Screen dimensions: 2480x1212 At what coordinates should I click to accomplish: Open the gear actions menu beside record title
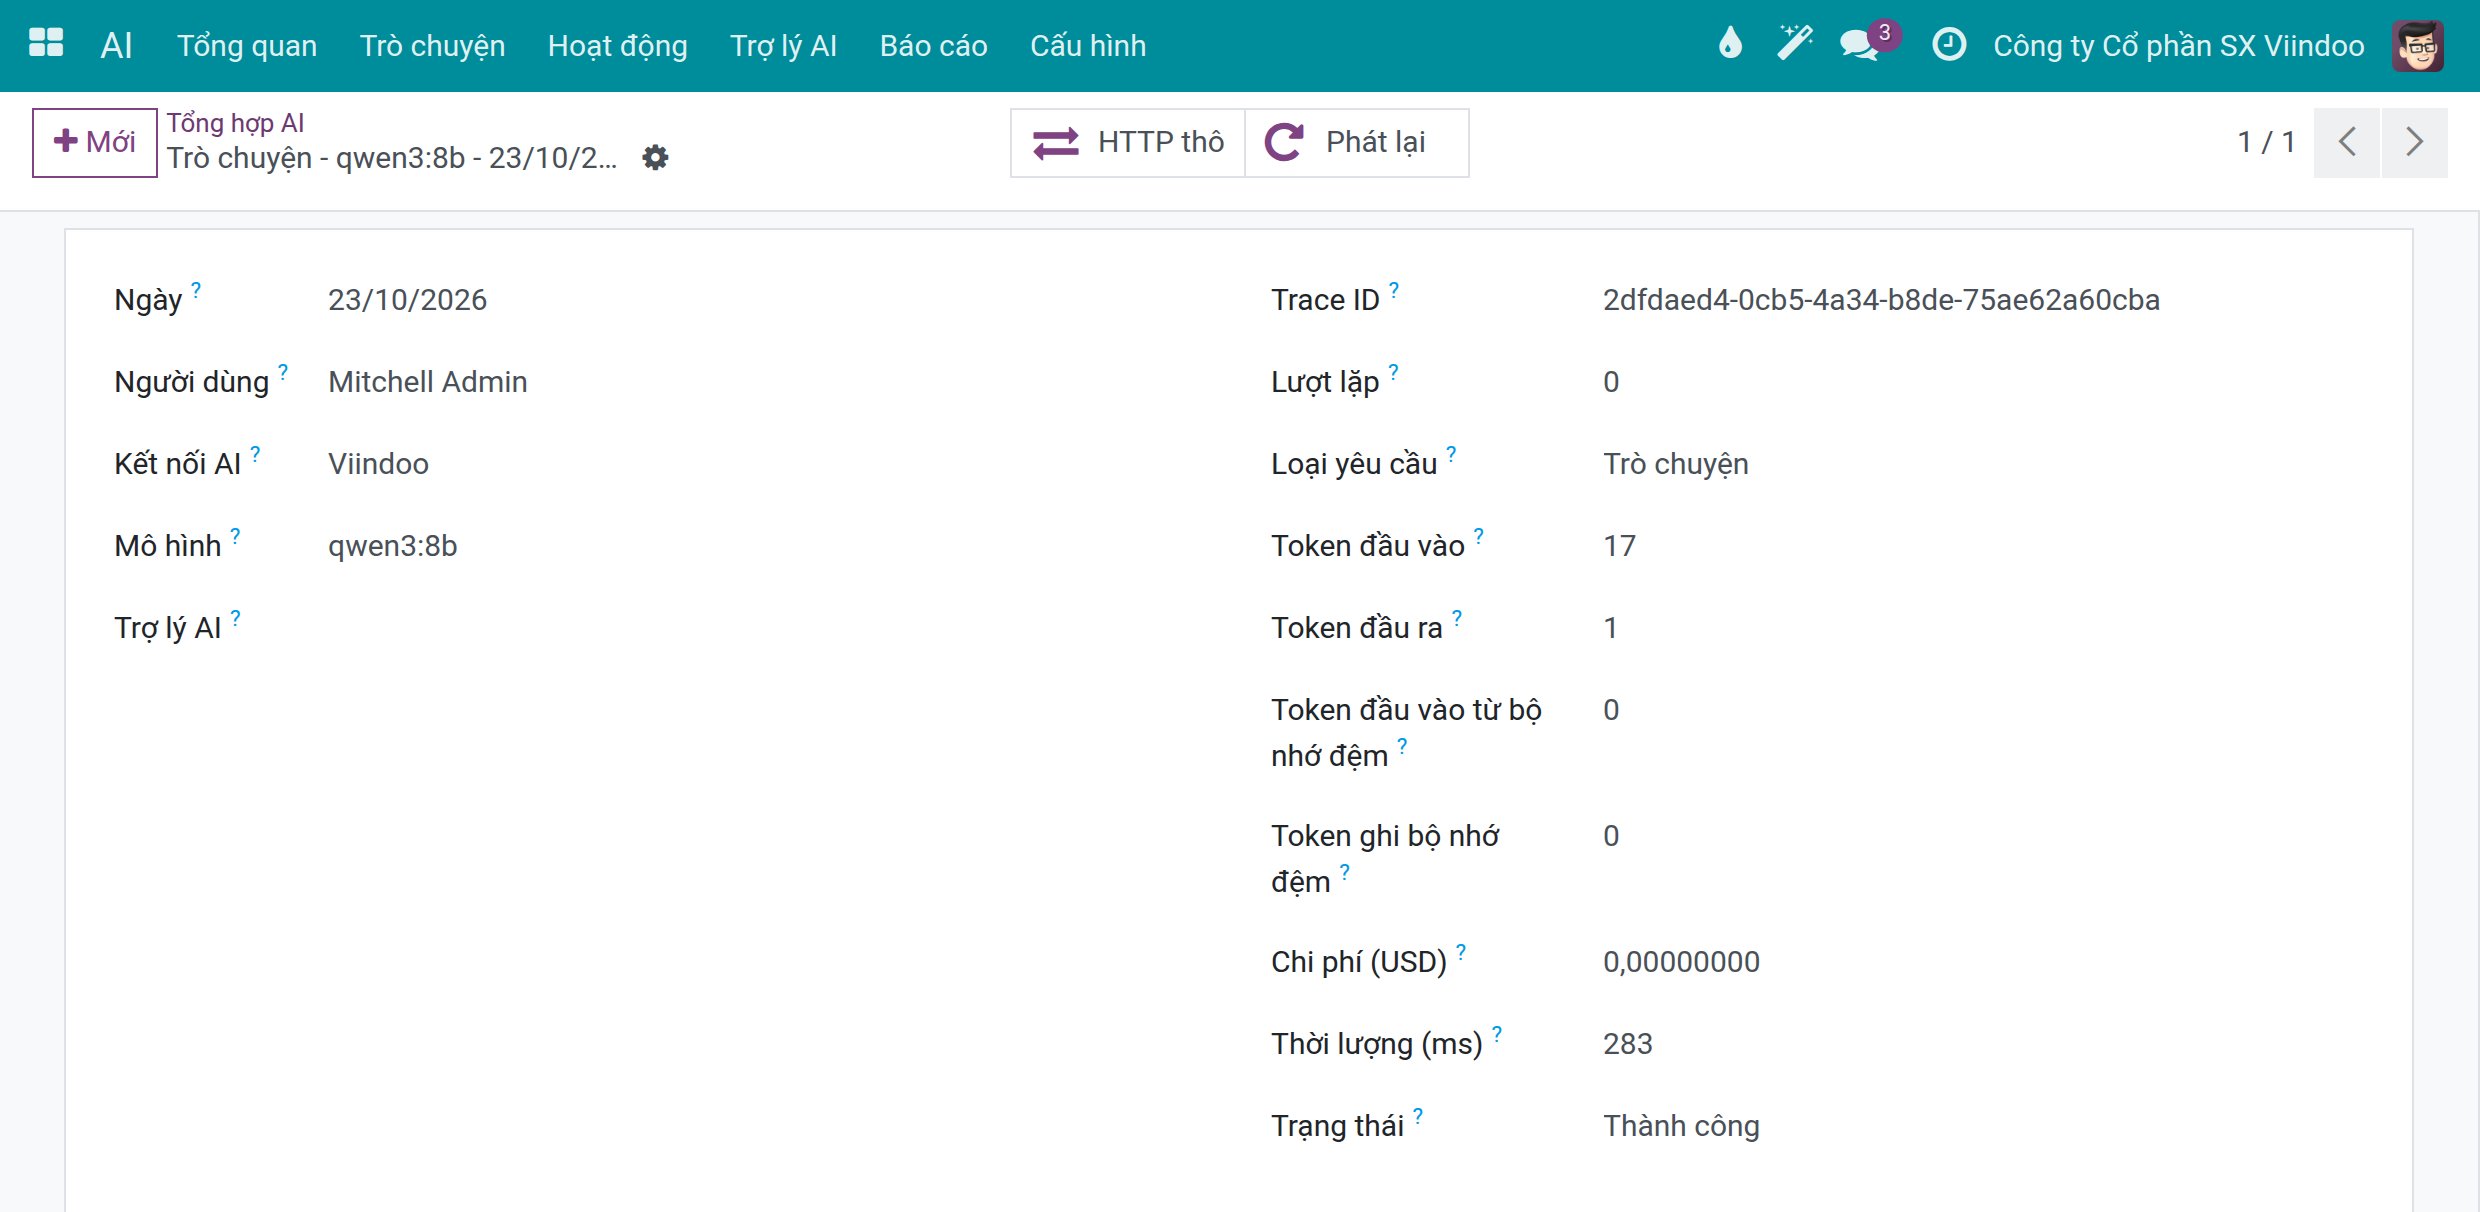(x=655, y=158)
